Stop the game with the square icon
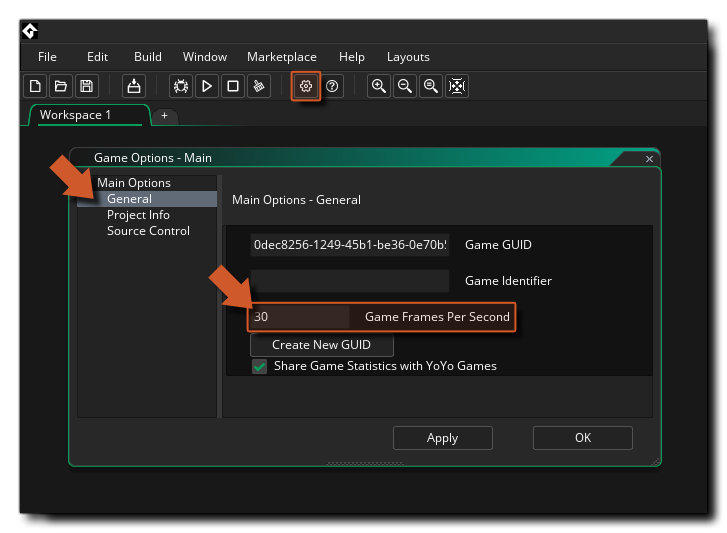This screenshot has height=533, width=727. [x=233, y=86]
